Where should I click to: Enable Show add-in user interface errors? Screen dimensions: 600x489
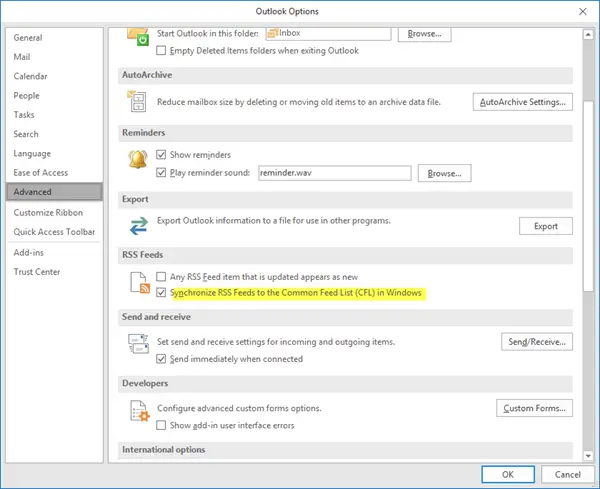point(161,425)
